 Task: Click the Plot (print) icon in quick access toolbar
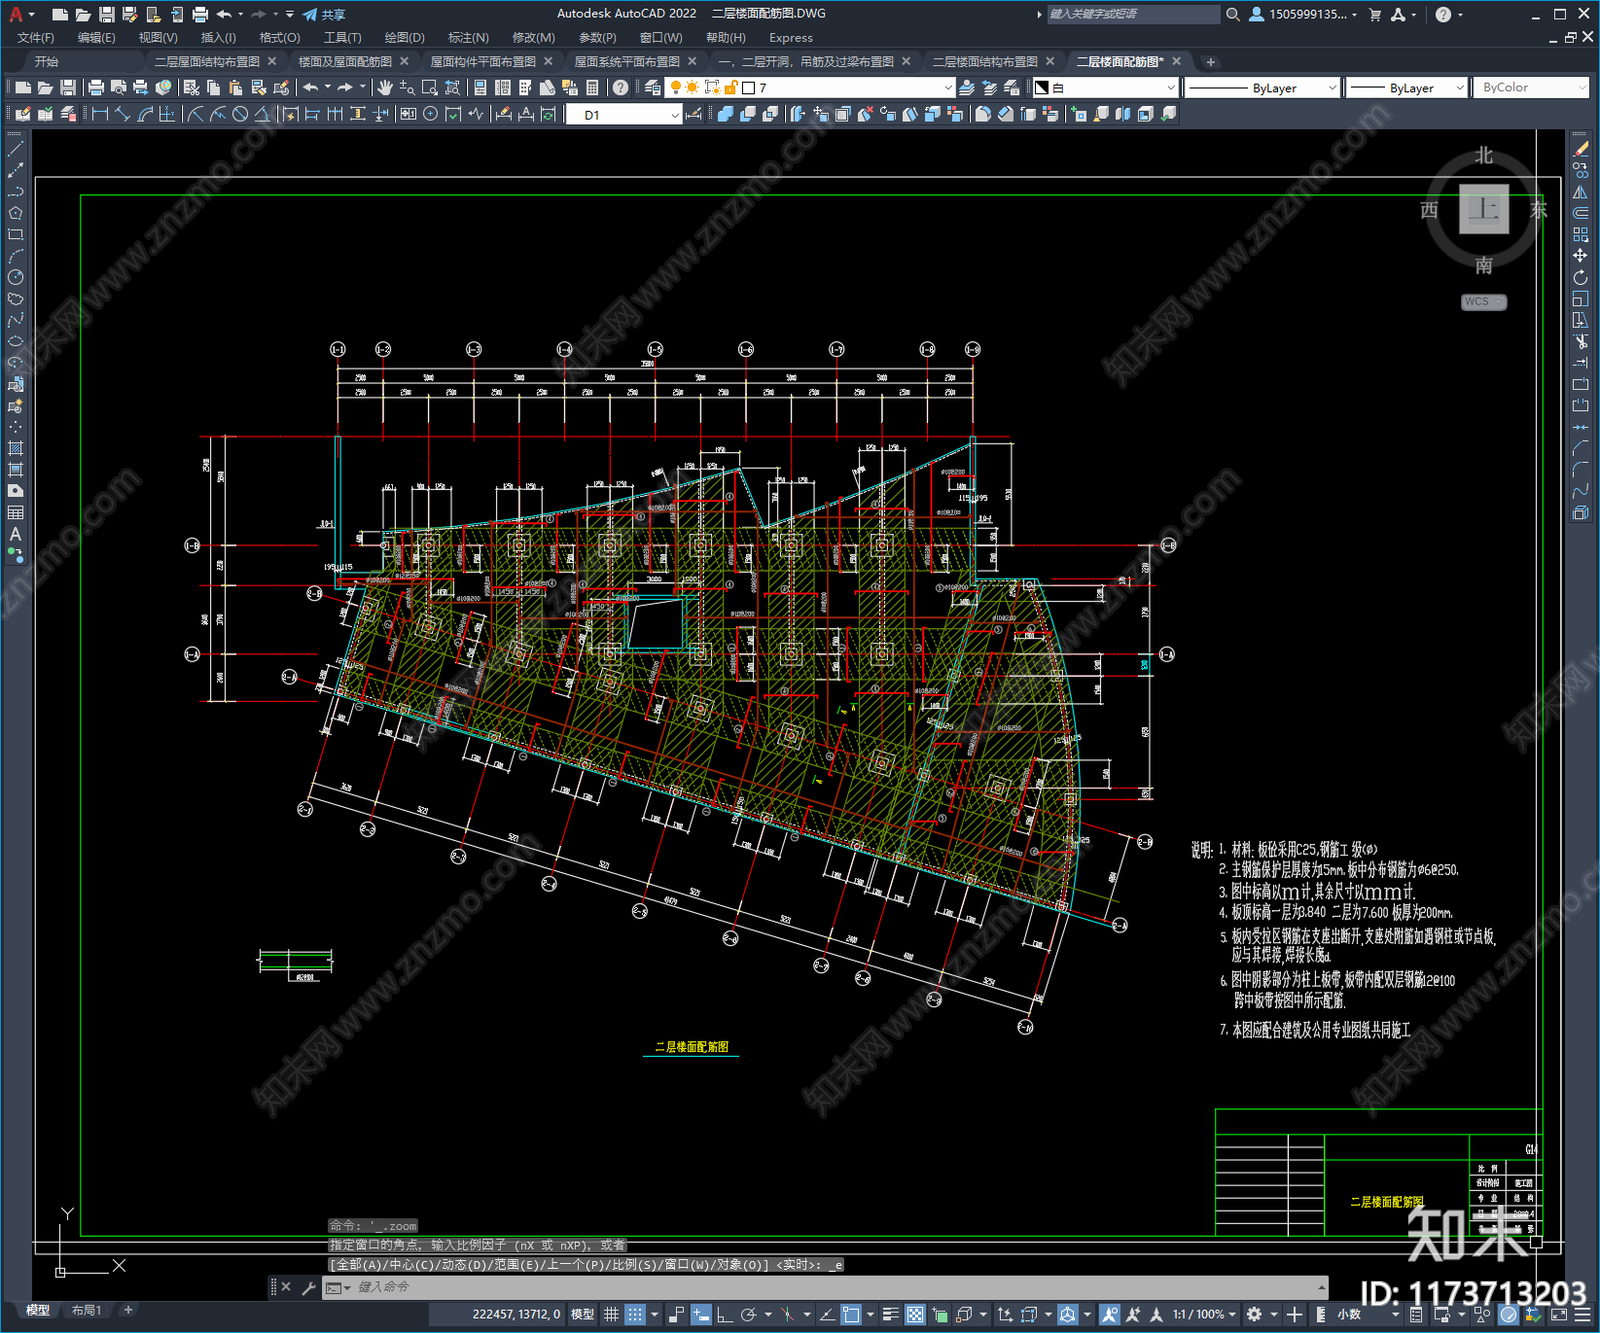200,14
